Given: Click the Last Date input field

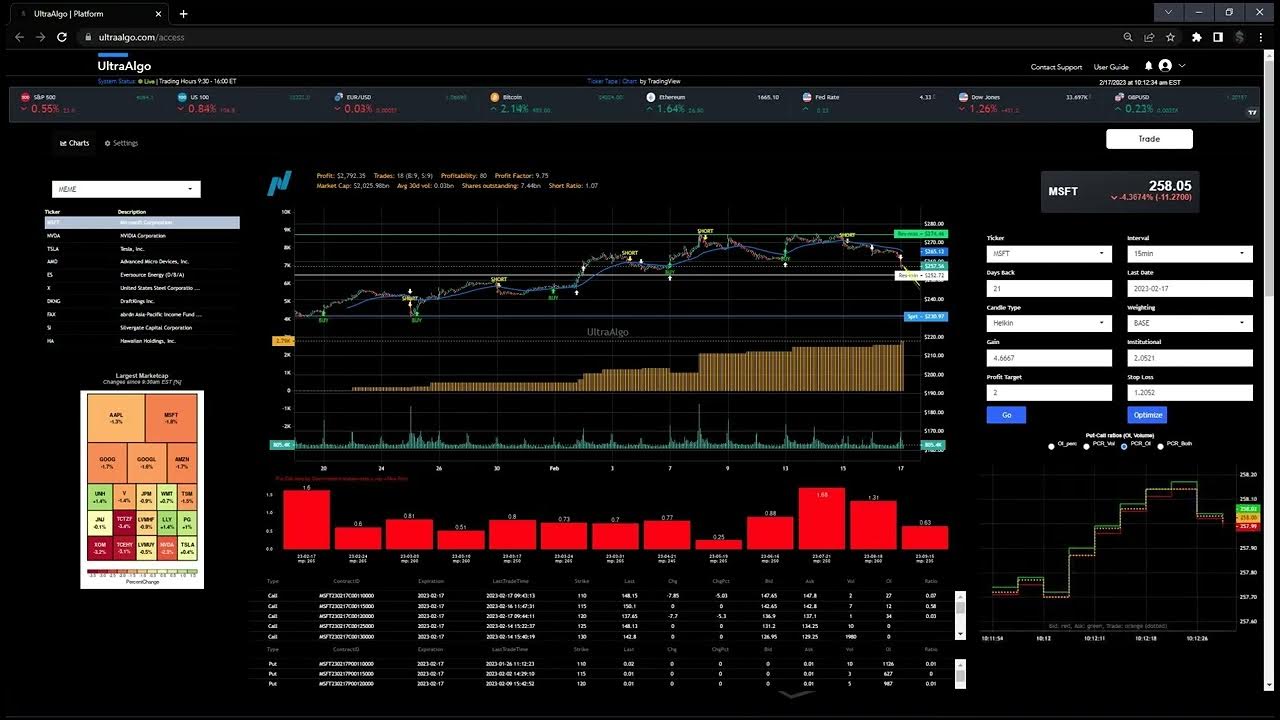Looking at the screenshot, I should coord(1190,288).
